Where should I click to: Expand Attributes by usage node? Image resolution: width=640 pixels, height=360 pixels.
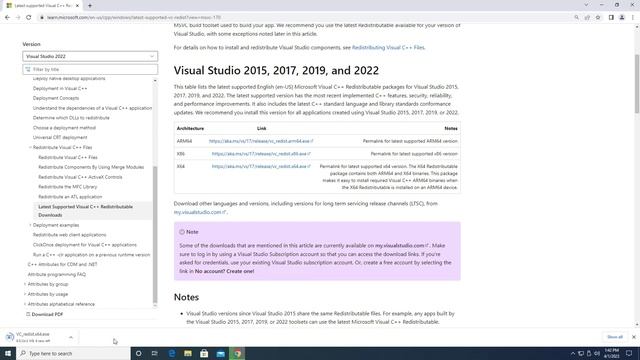pyautogui.click(x=25, y=294)
